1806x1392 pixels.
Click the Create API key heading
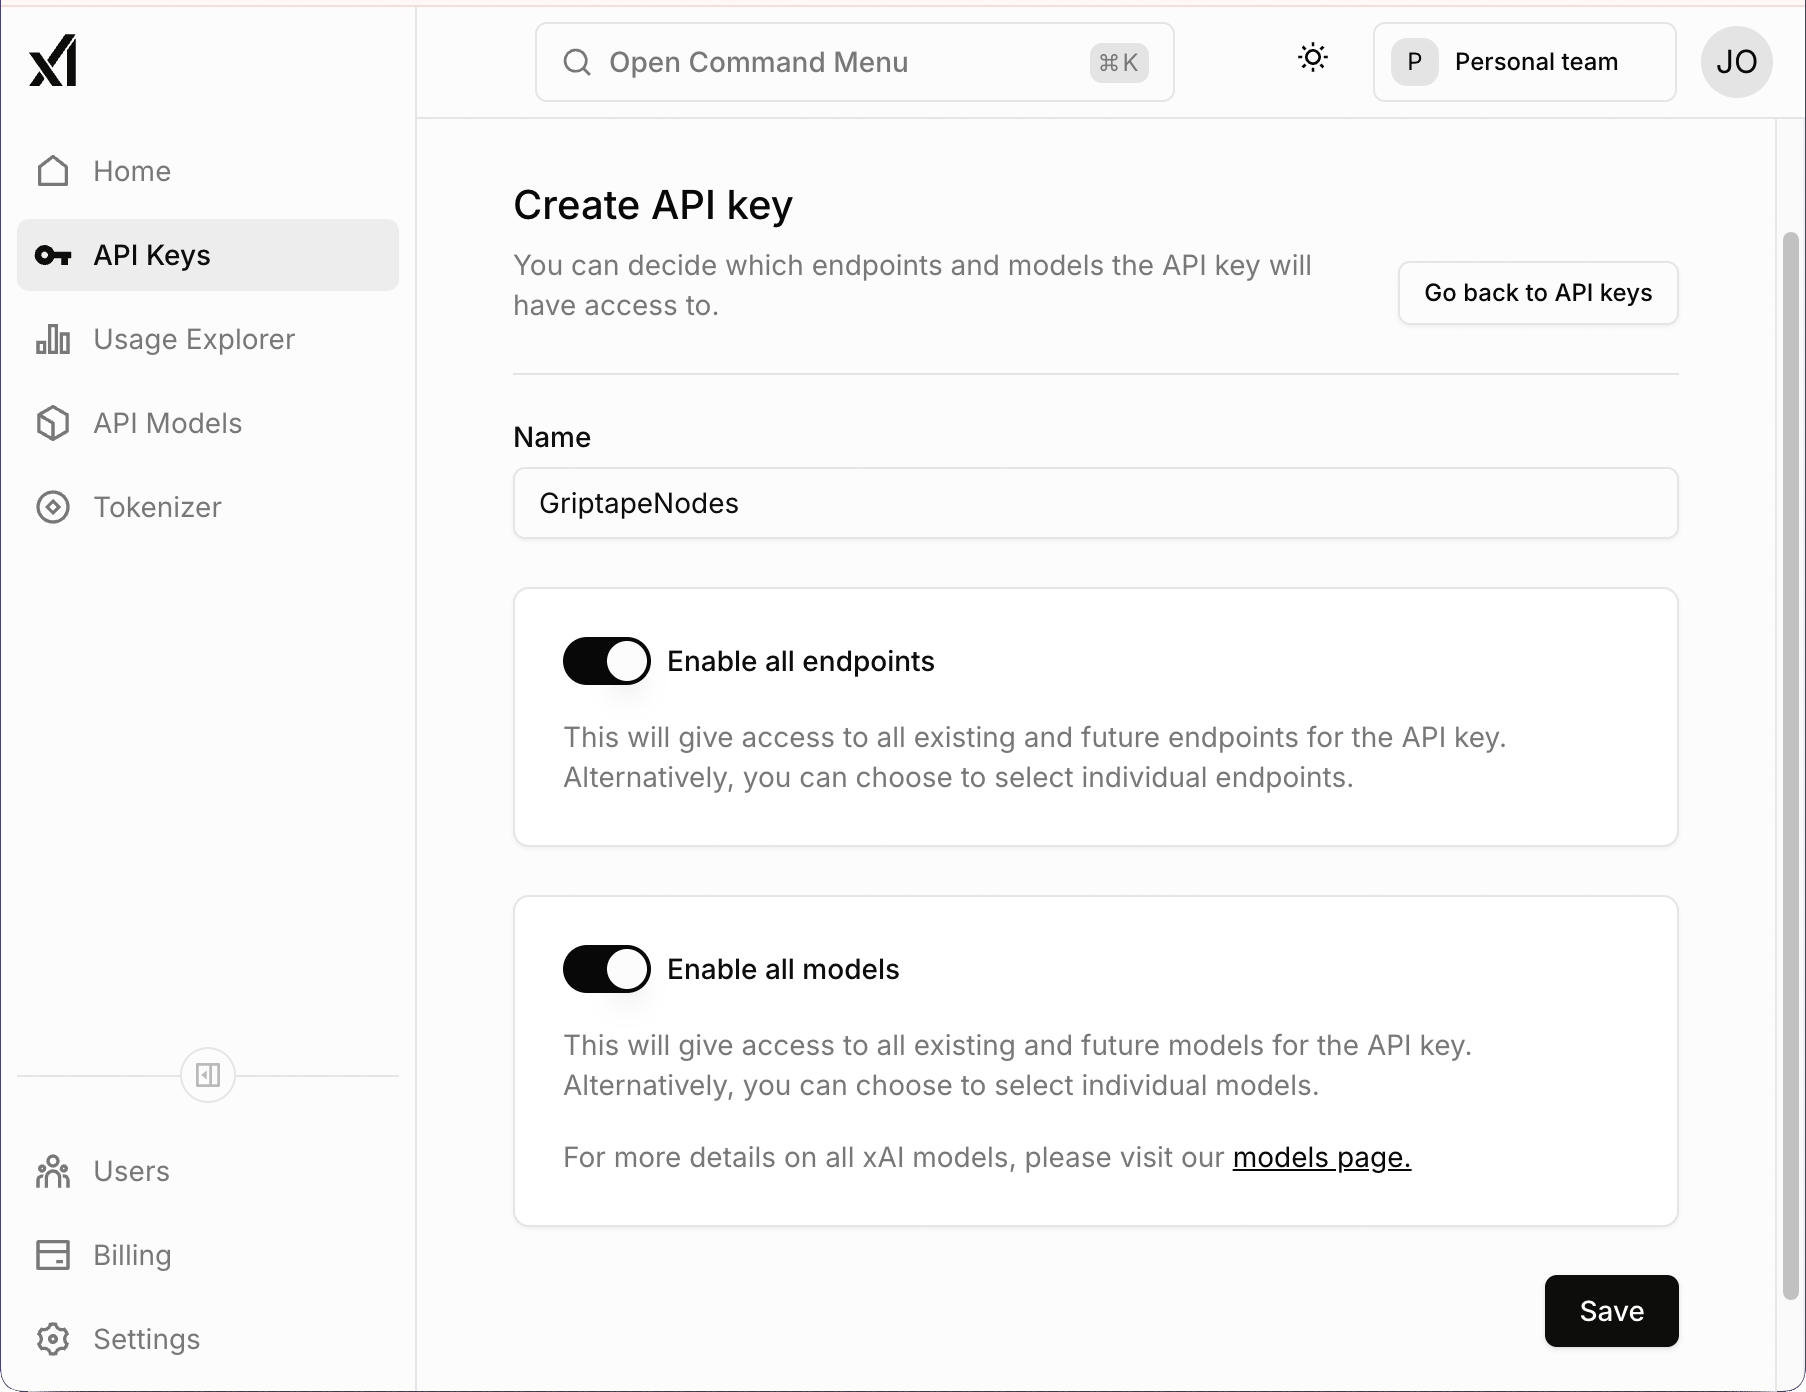tap(653, 205)
